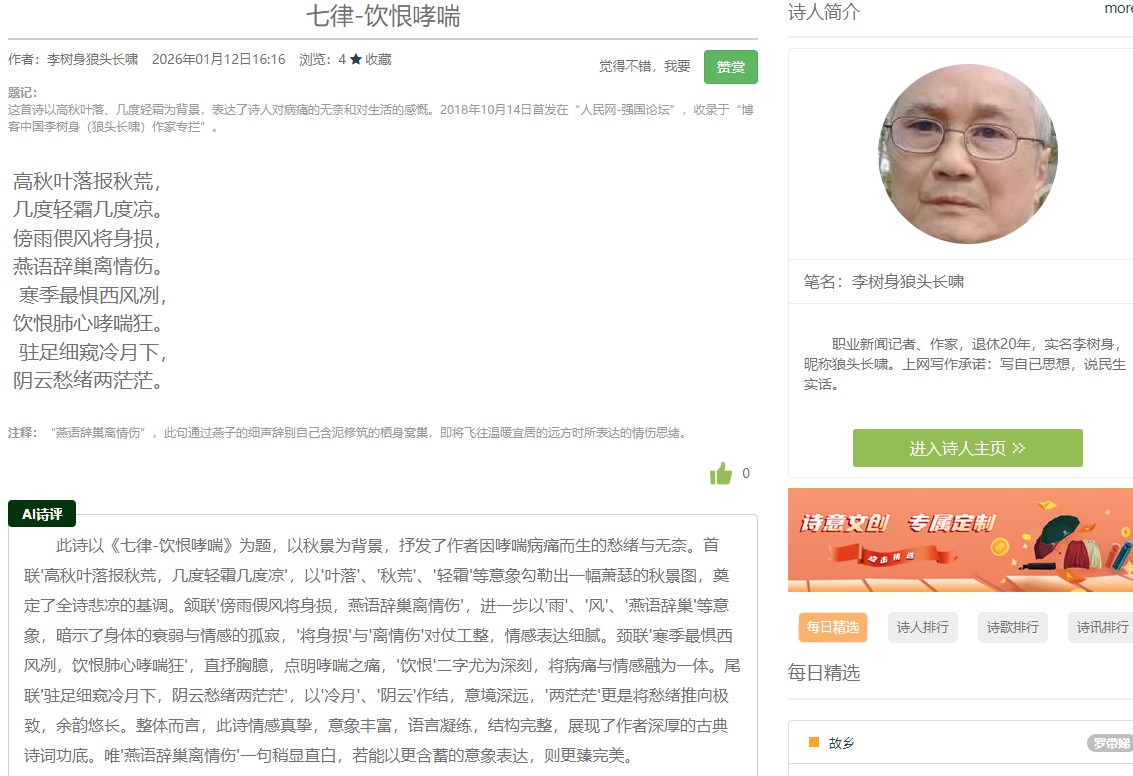This screenshot has height=776, width=1133.
Task: Click author name 李树身狼头长啸 below title
Action: [x=92, y=60]
